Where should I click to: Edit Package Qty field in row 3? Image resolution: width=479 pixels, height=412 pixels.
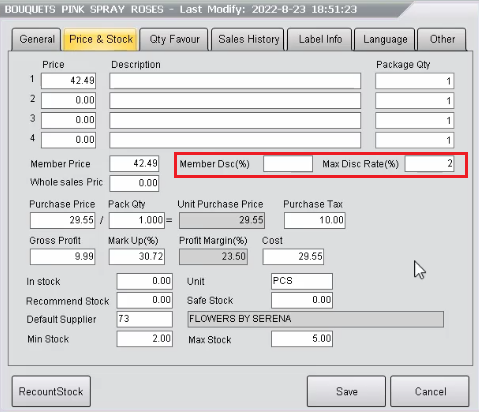tap(415, 120)
